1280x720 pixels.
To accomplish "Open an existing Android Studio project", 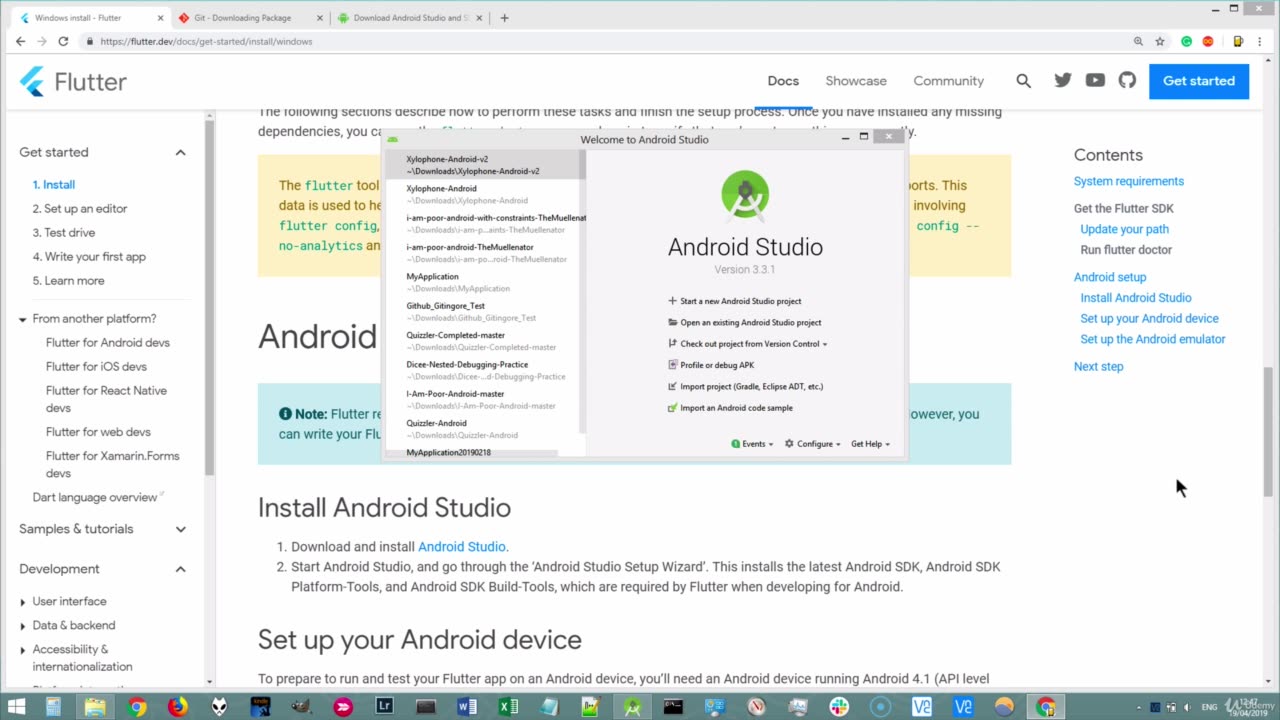I will coord(744,322).
